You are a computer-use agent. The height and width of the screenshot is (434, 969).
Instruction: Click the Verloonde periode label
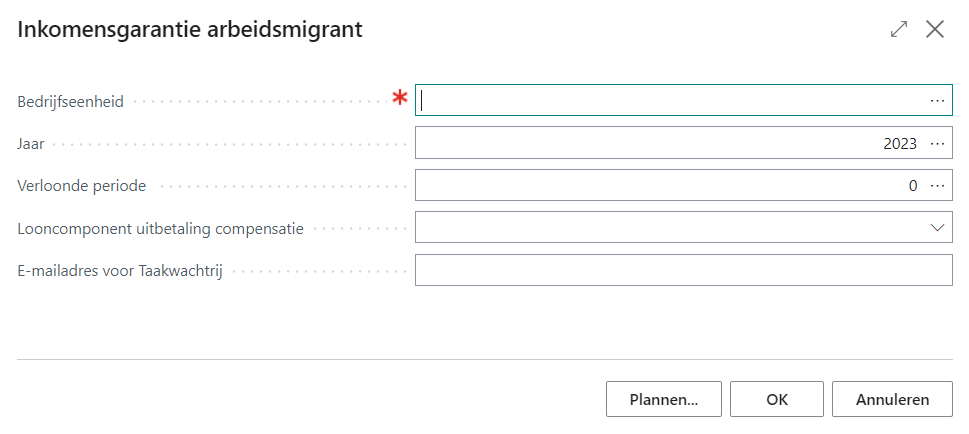pyautogui.click(x=82, y=186)
